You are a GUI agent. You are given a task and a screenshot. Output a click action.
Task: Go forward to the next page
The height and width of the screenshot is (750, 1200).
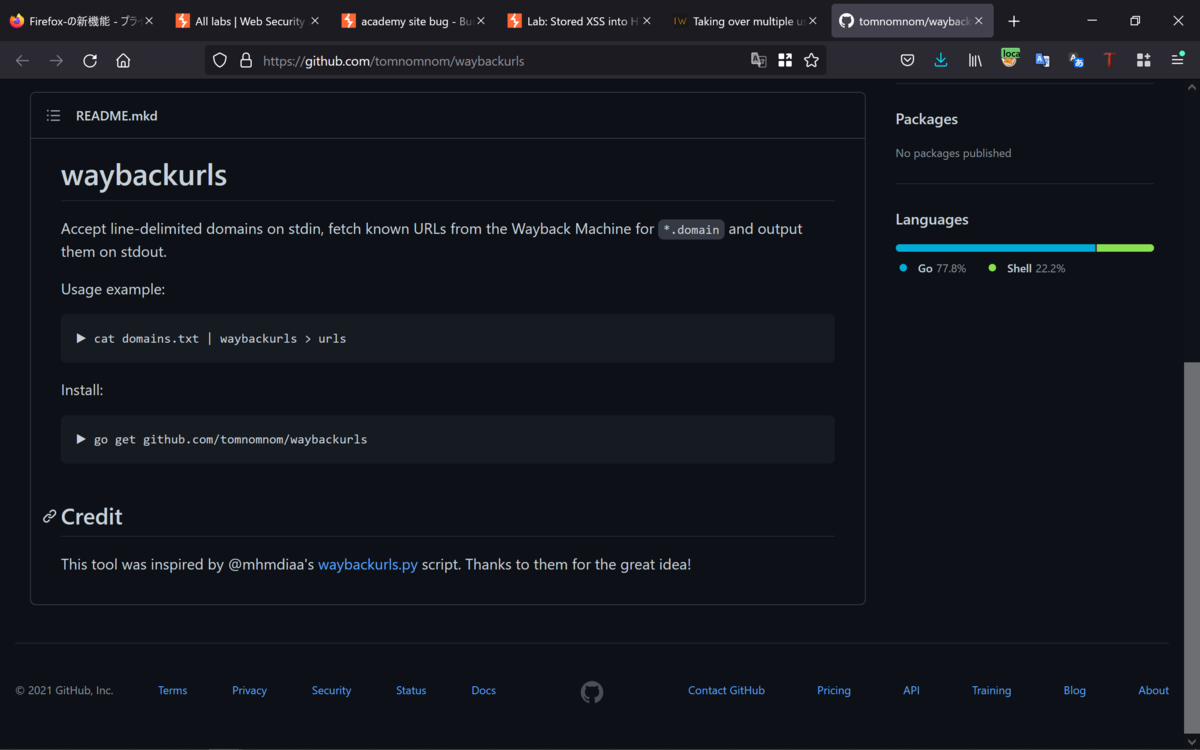coord(56,61)
